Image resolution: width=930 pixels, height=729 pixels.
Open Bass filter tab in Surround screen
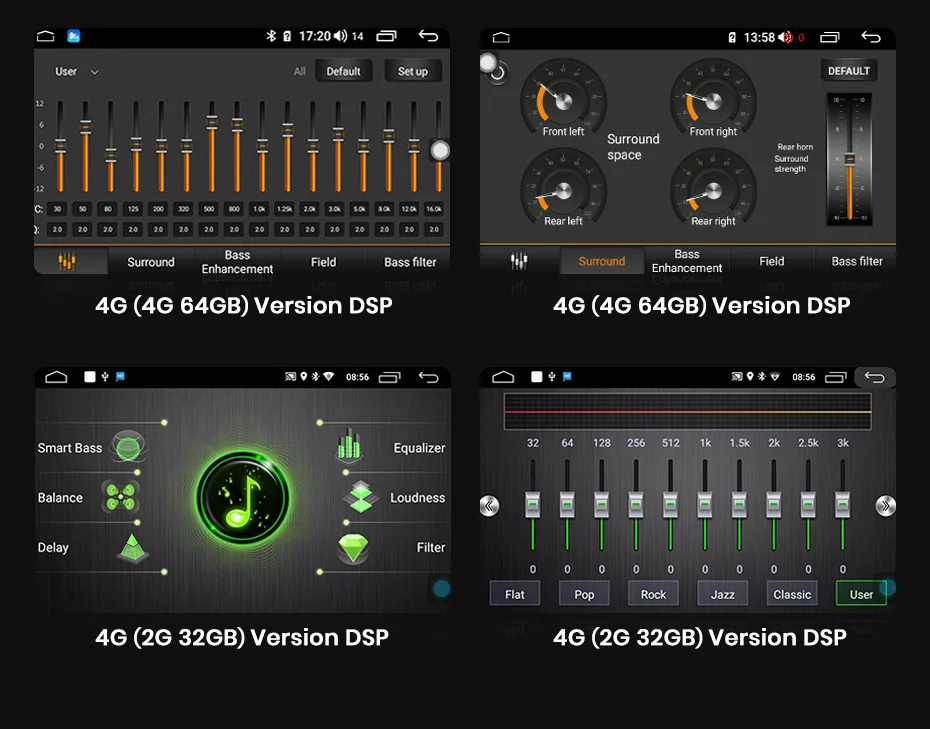point(856,261)
